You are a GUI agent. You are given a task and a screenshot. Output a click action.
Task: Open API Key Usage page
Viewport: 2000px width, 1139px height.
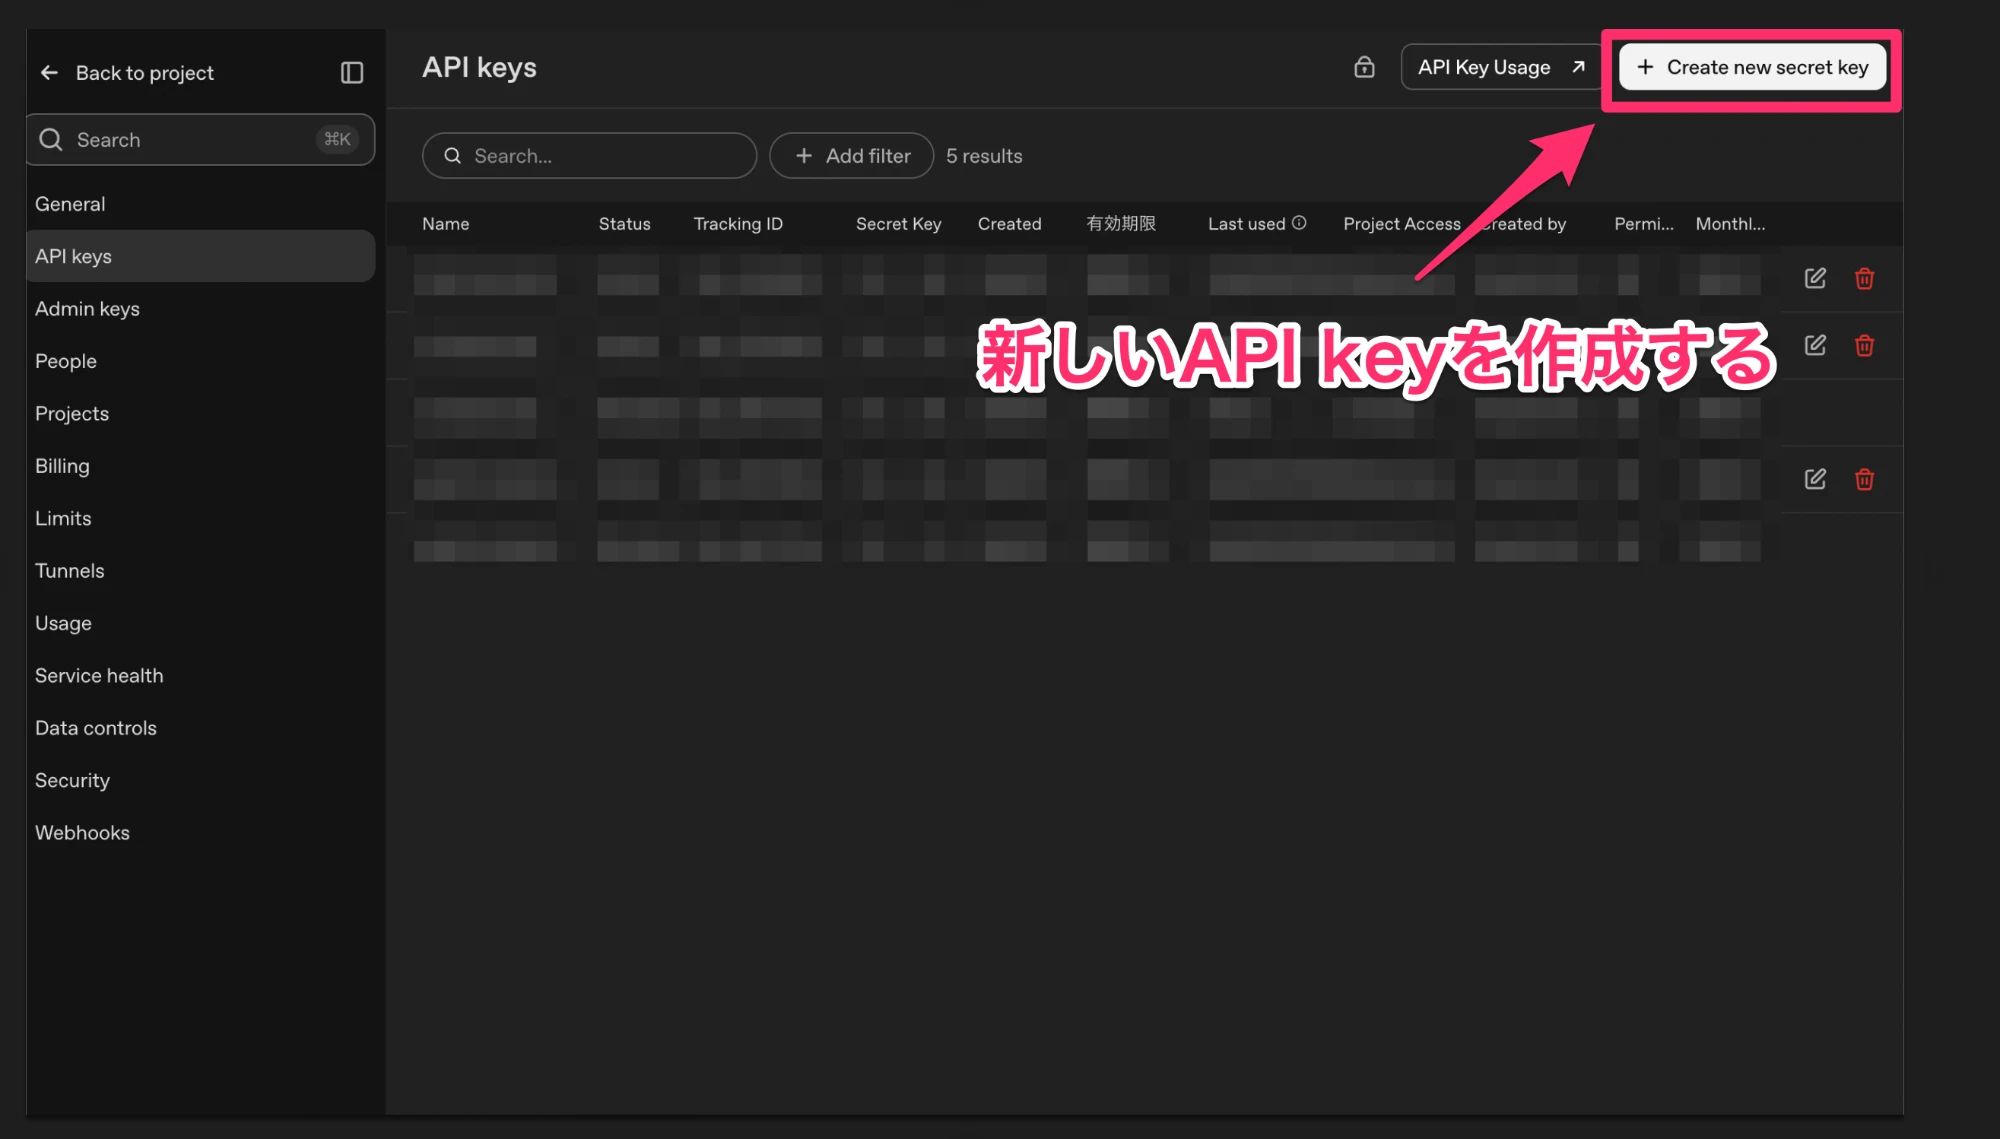coord(1501,67)
